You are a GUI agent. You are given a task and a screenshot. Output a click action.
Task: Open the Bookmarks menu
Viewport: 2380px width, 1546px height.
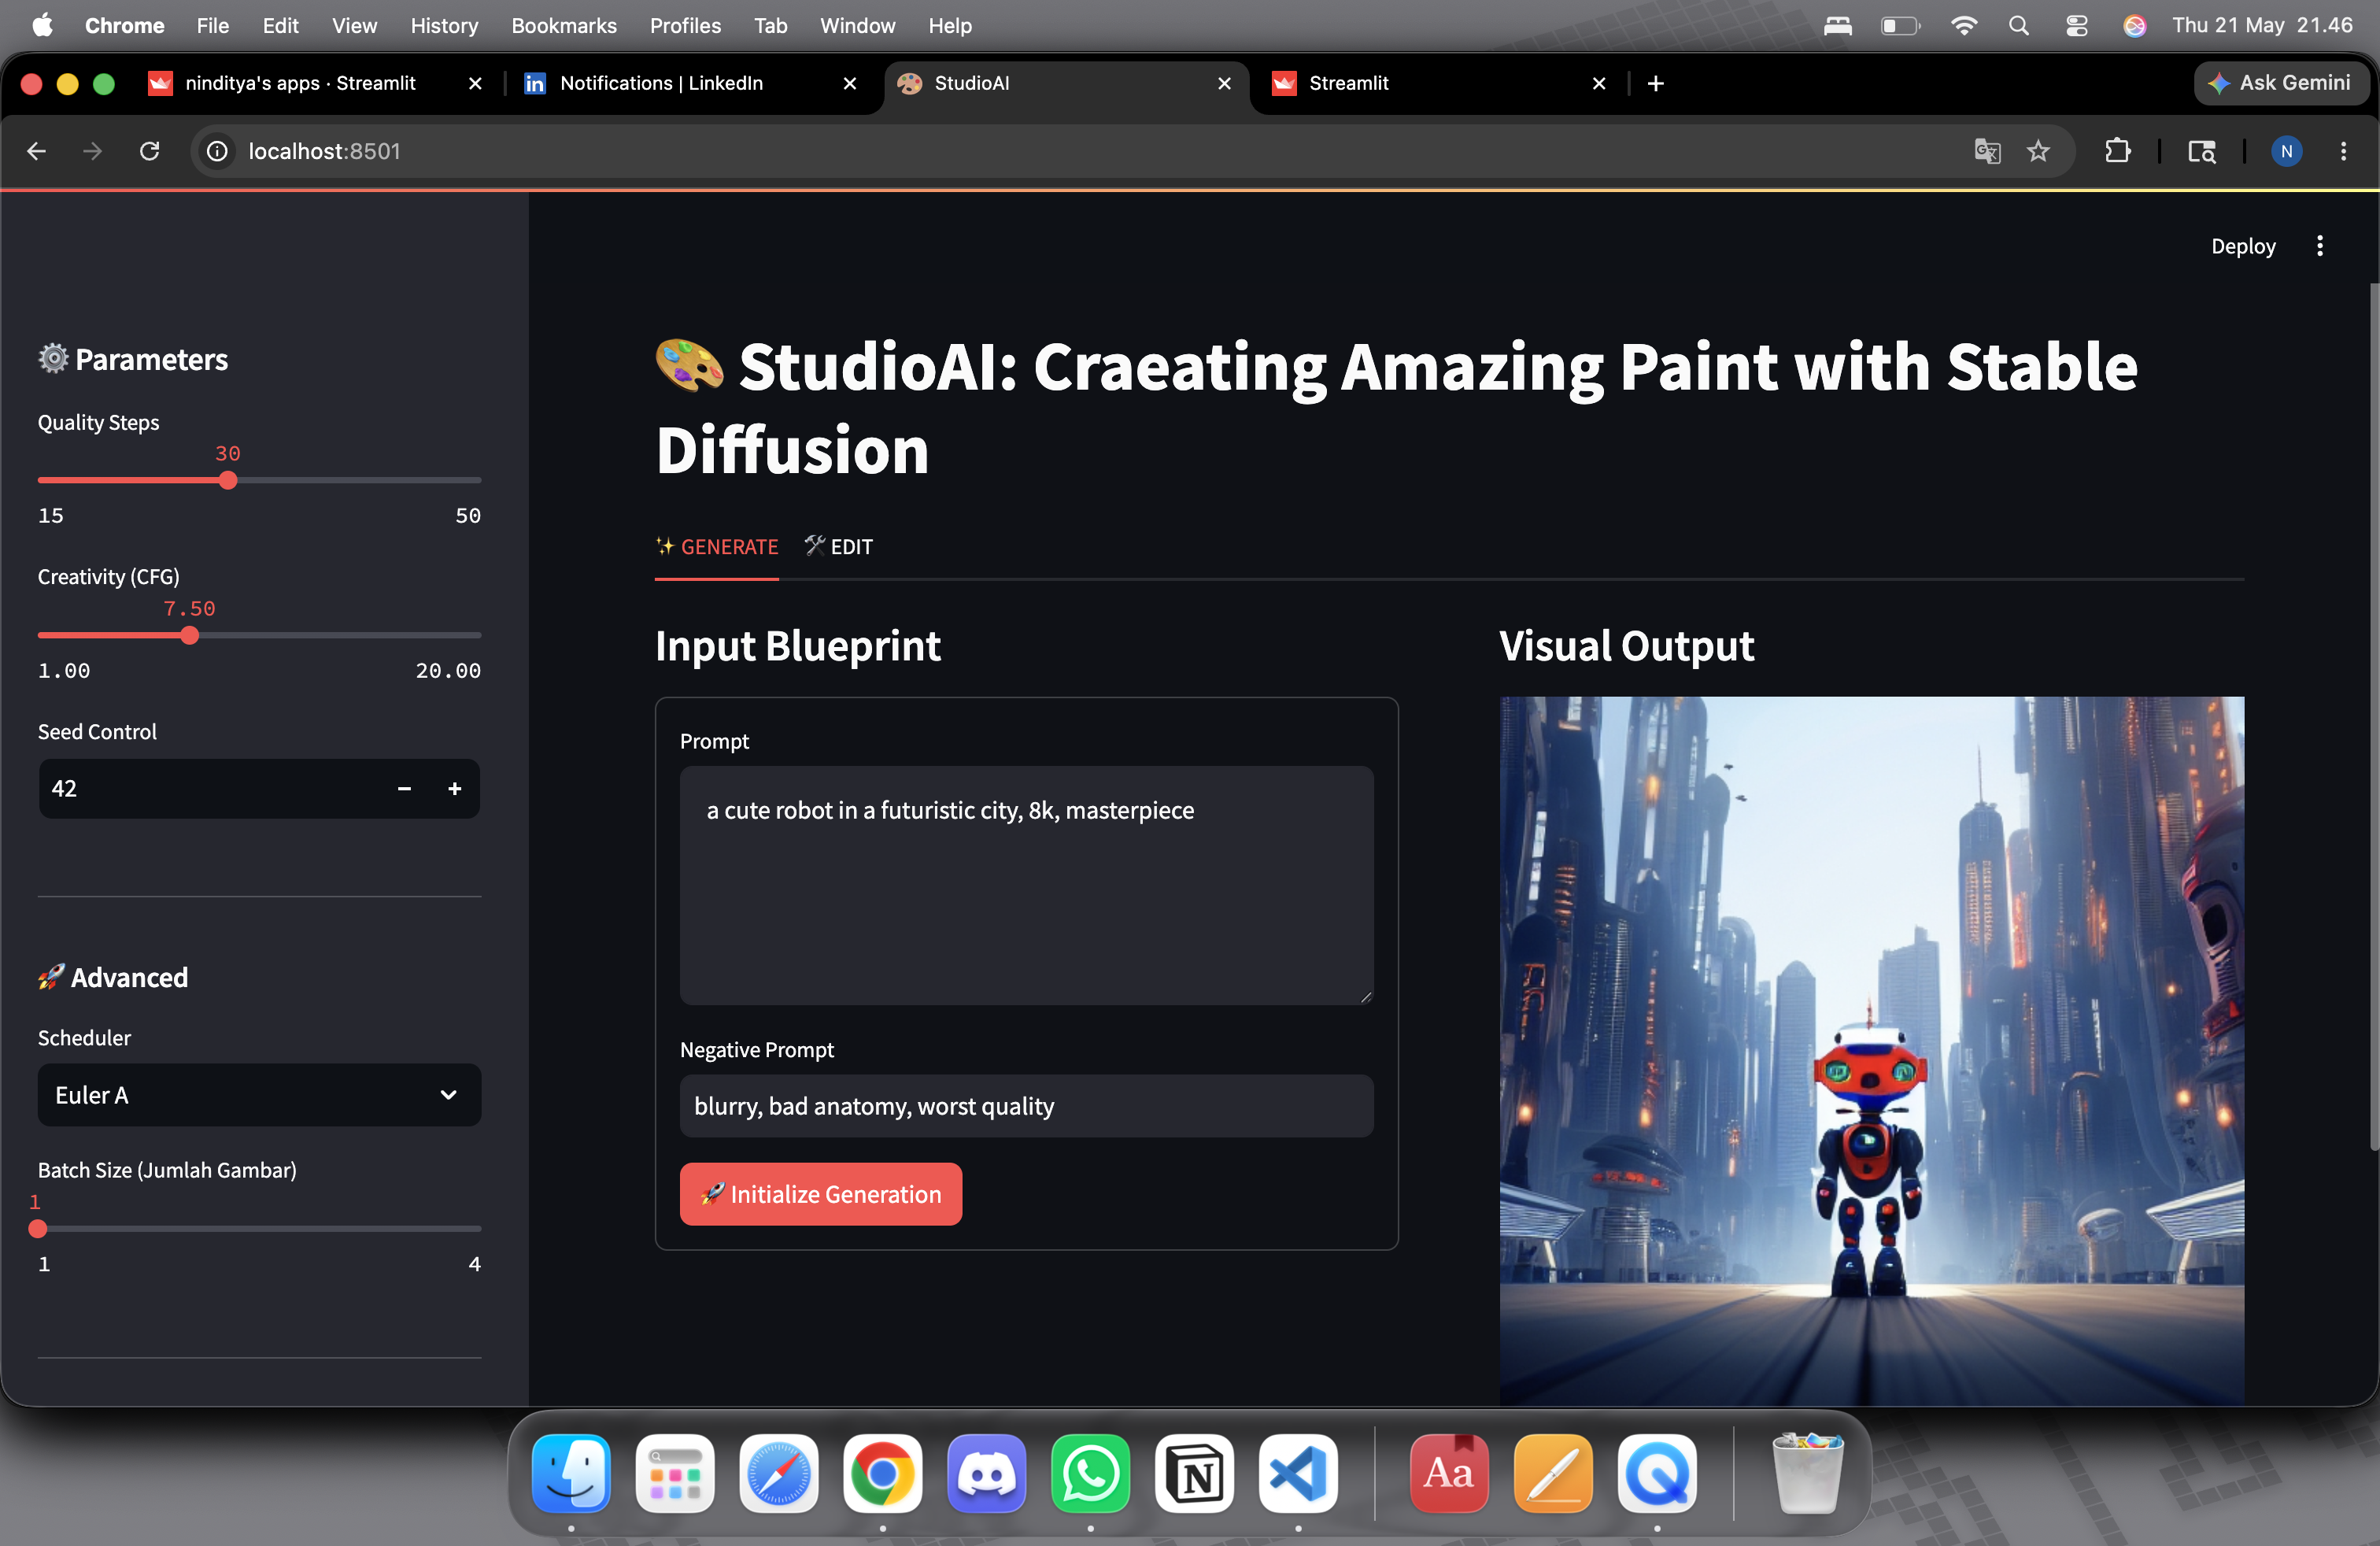(x=564, y=25)
